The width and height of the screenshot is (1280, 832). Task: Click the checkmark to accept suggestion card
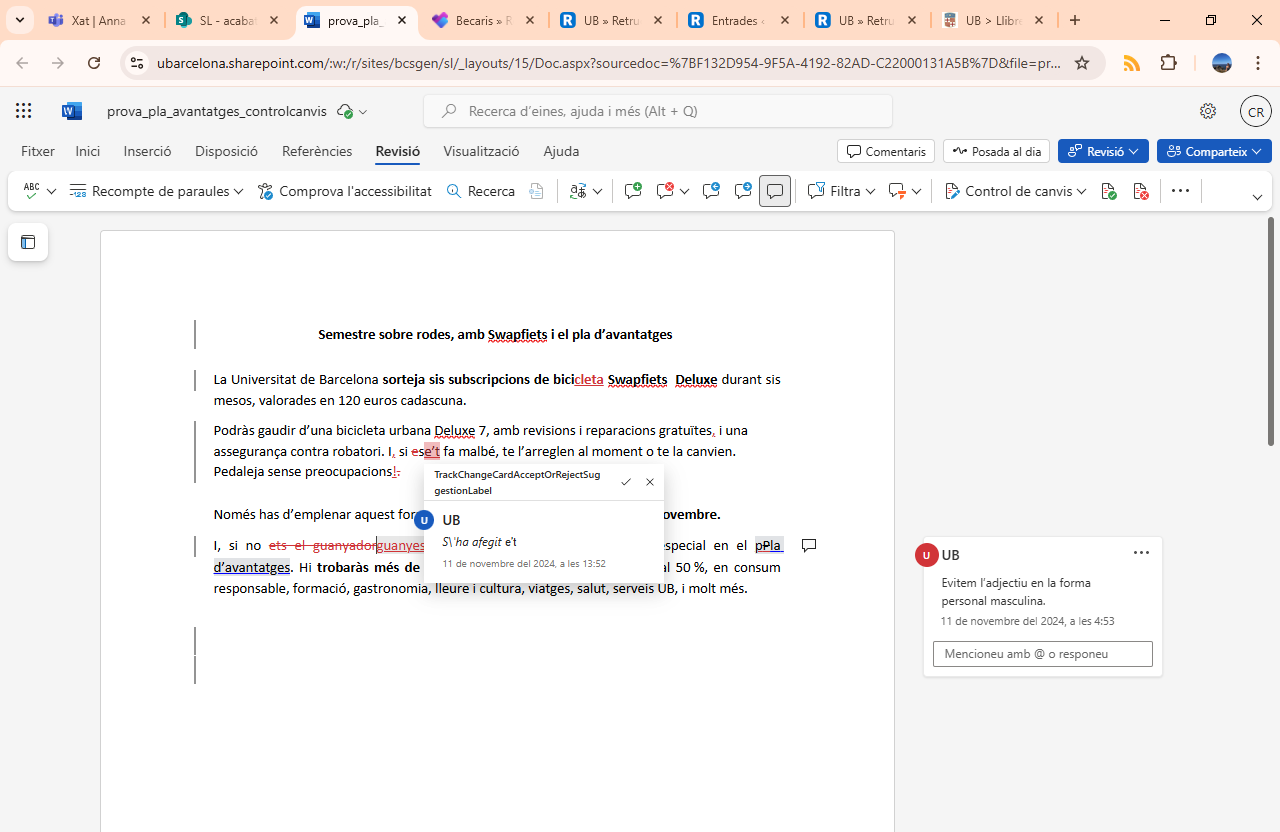626,482
